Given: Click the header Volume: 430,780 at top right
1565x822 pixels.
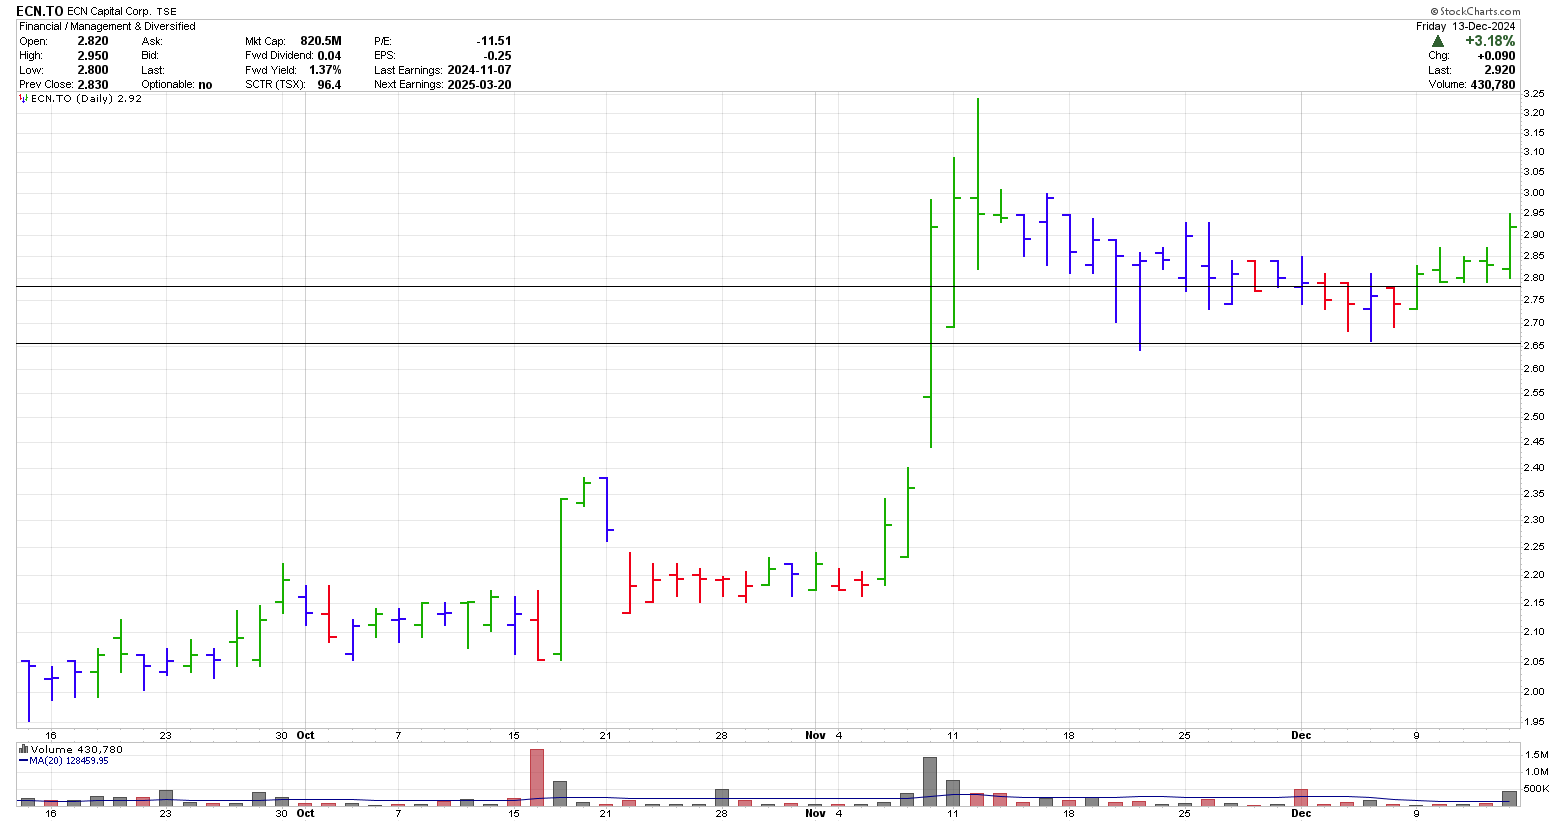Looking at the screenshot, I should pyautogui.click(x=1472, y=85).
